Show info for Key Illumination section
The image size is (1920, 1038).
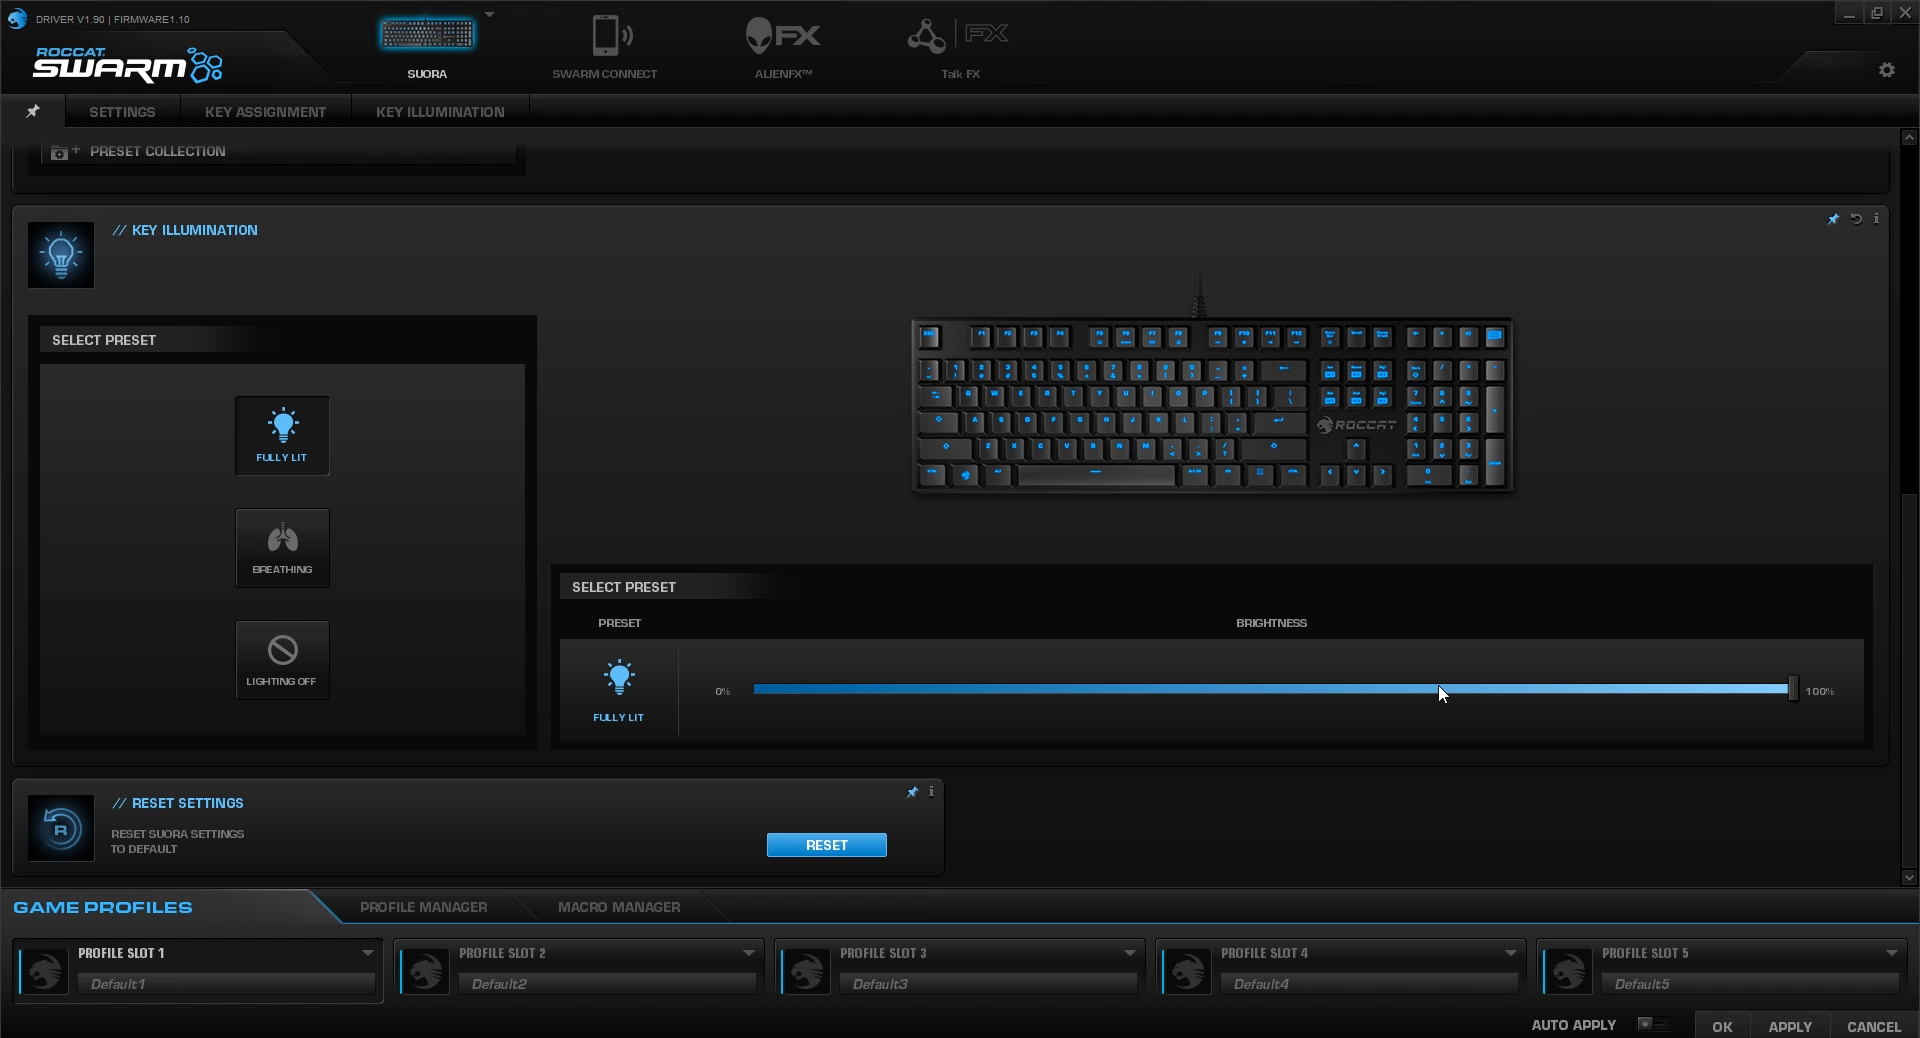click(x=1876, y=218)
